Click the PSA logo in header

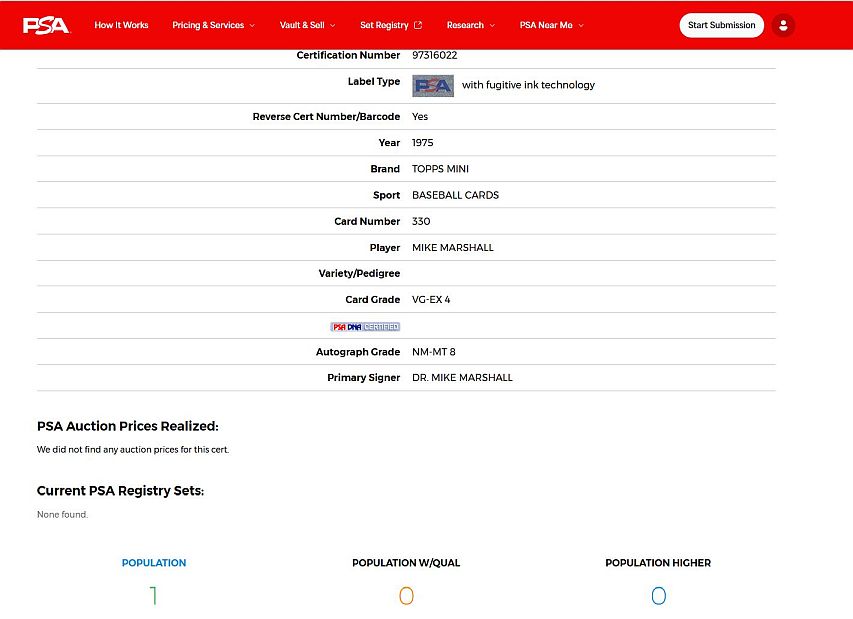coord(46,25)
